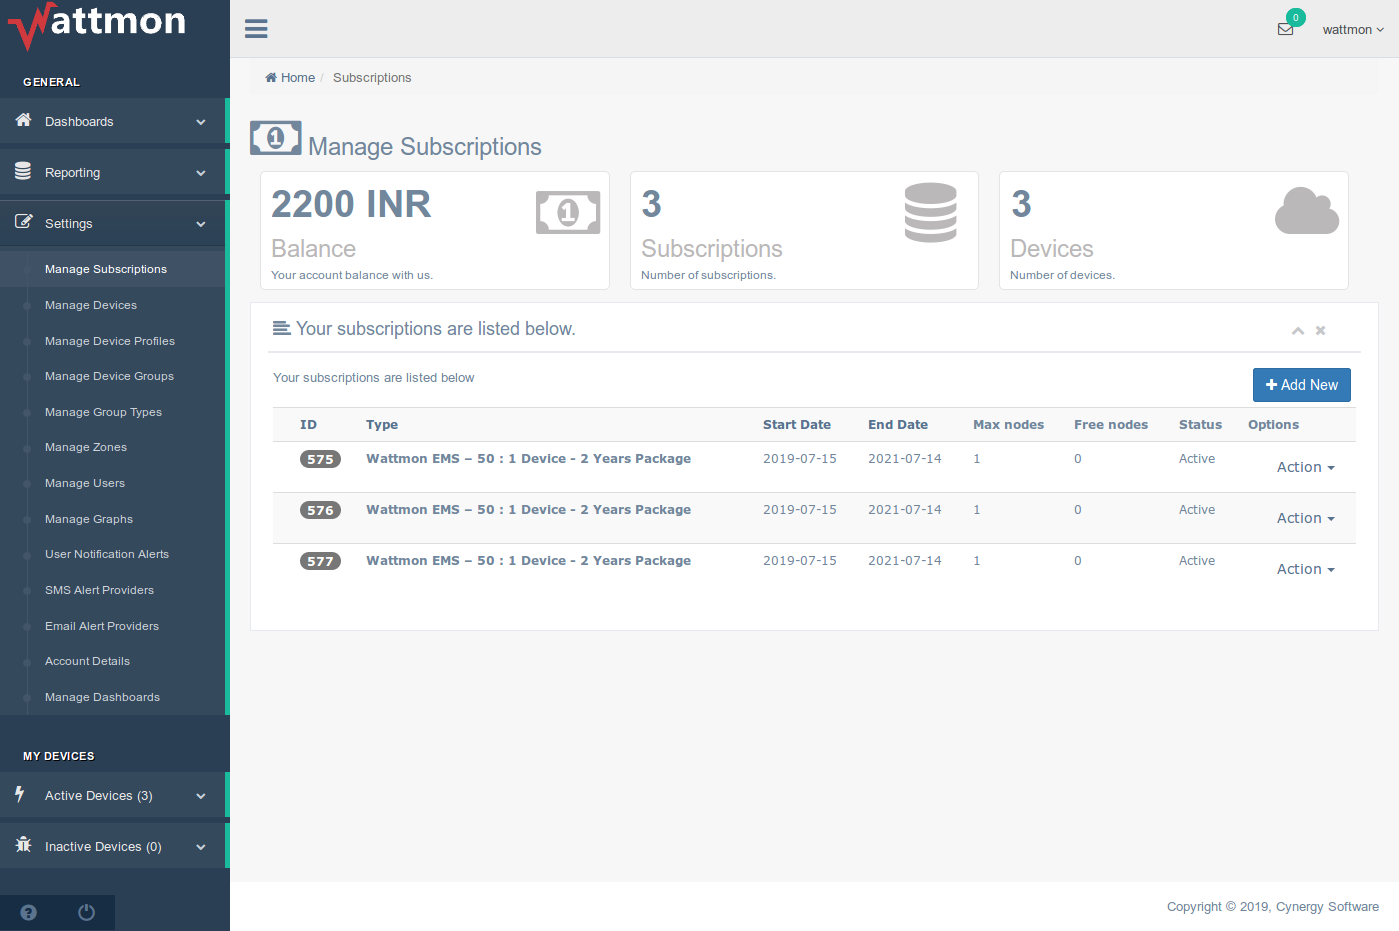
Task: Select SMS Alert Providers
Action: click(x=99, y=590)
